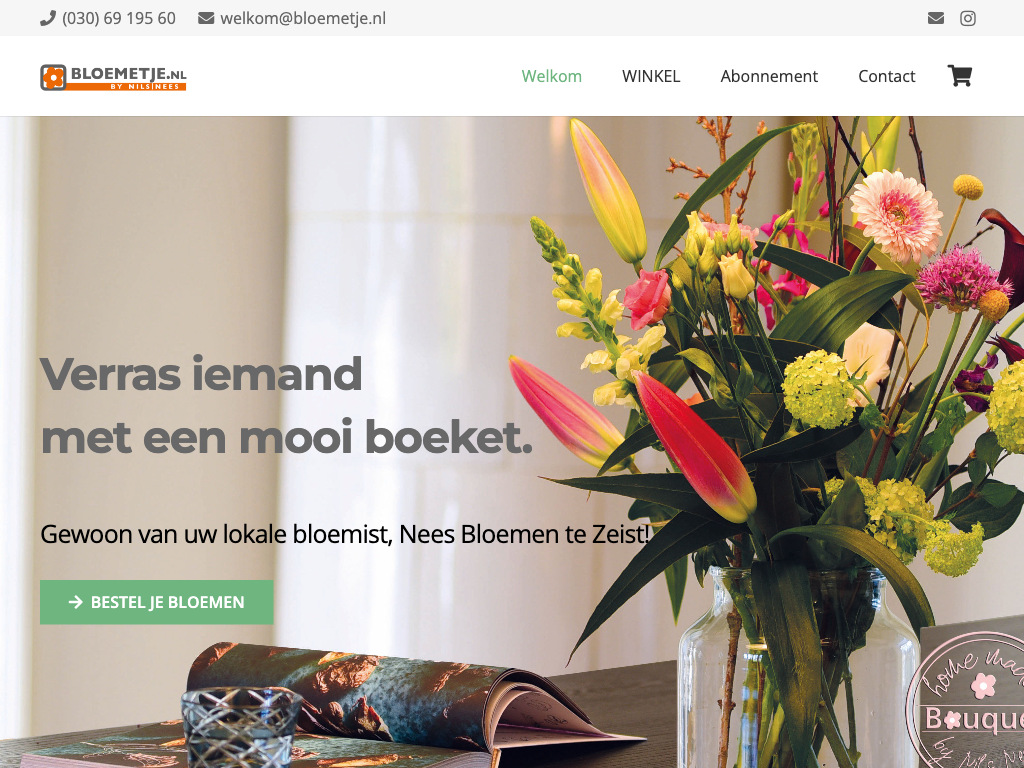Click the orange flower emblem in the logo
The image size is (1024, 768).
pyautogui.click(x=54, y=77)
